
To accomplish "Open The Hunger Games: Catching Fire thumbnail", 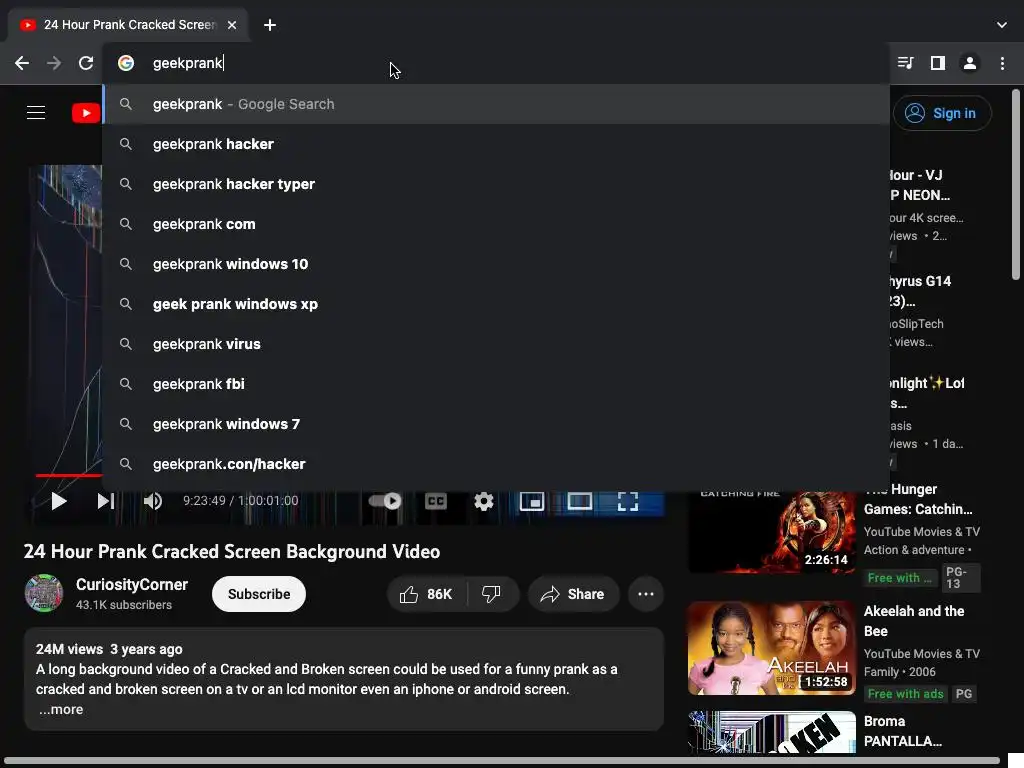I will [772, 532].
